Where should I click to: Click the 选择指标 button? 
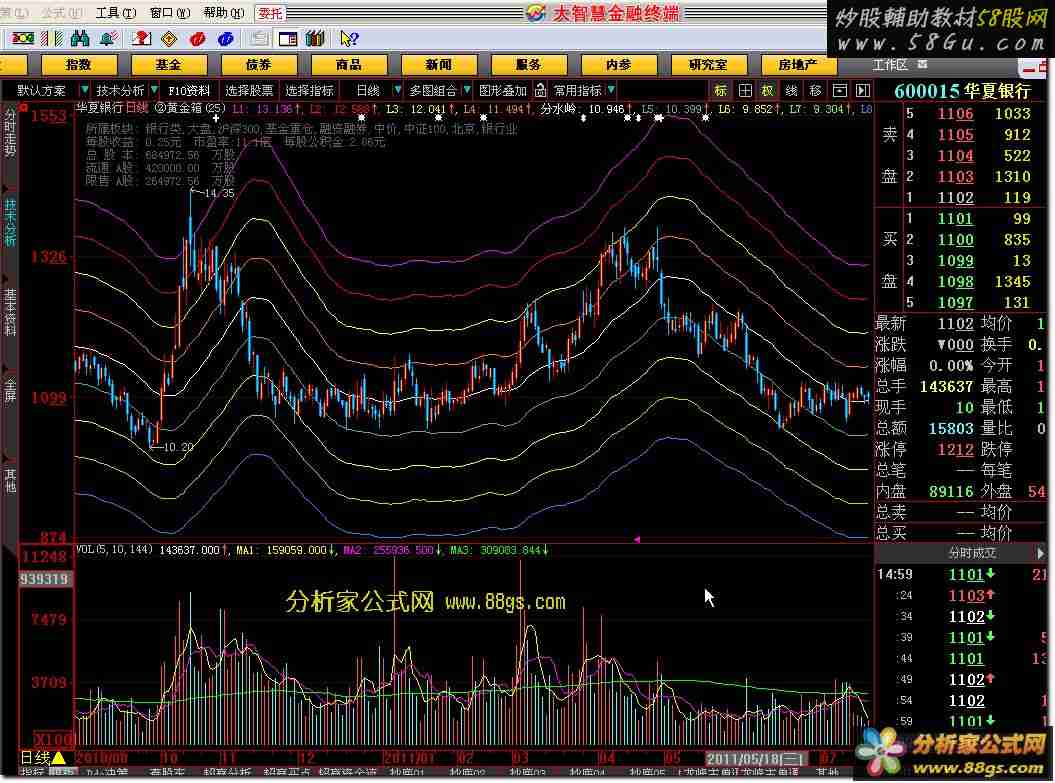(x=310, y=90)
